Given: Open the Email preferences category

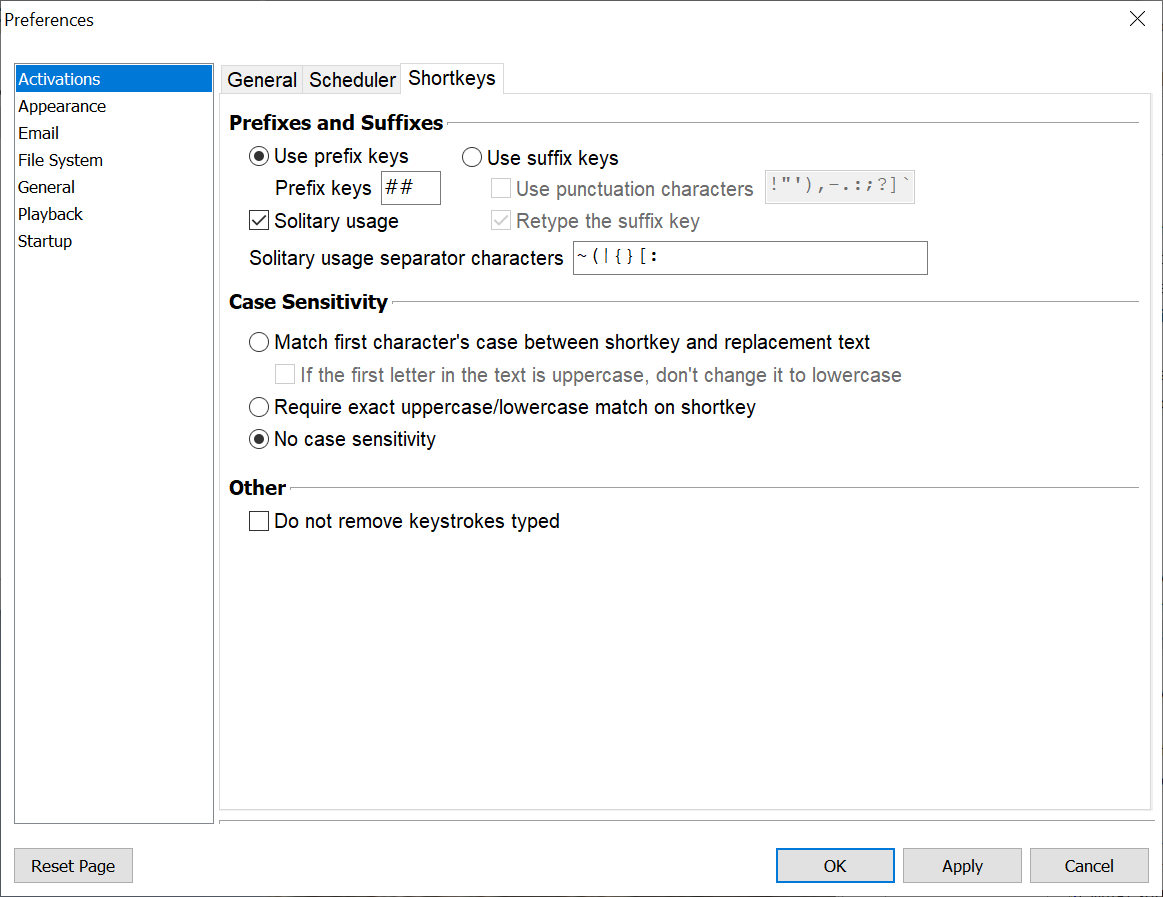Looking at the screenshot, I should click(x=38, y=133).
